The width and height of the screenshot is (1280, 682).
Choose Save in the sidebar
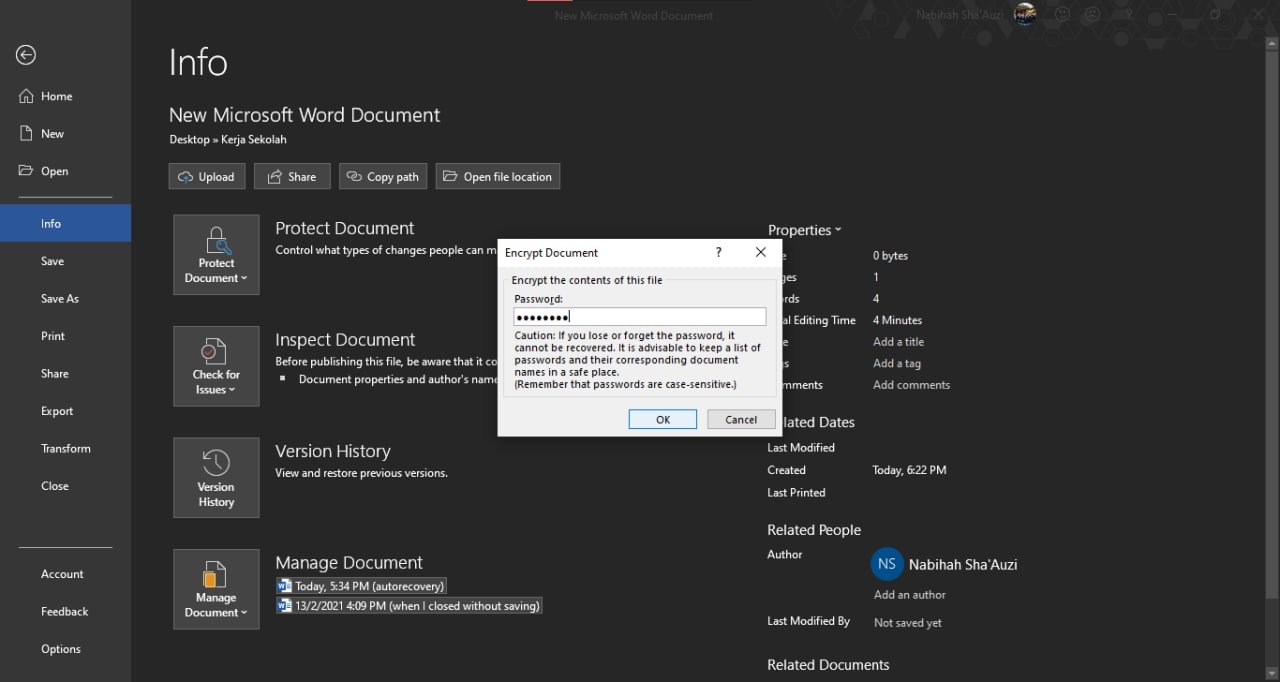coord(65,261)
